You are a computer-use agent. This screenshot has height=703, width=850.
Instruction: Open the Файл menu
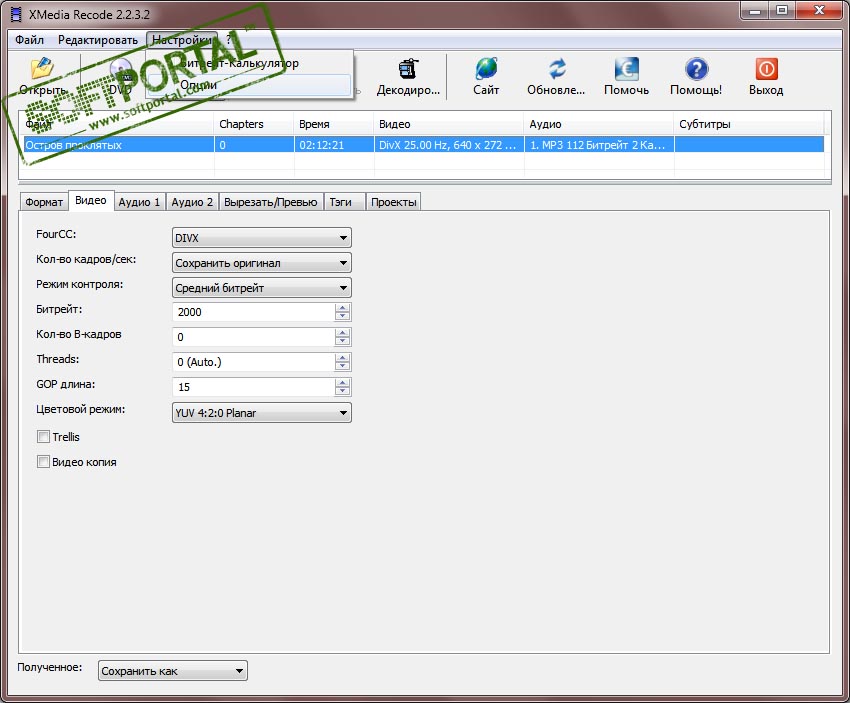[x=29, y=40]
